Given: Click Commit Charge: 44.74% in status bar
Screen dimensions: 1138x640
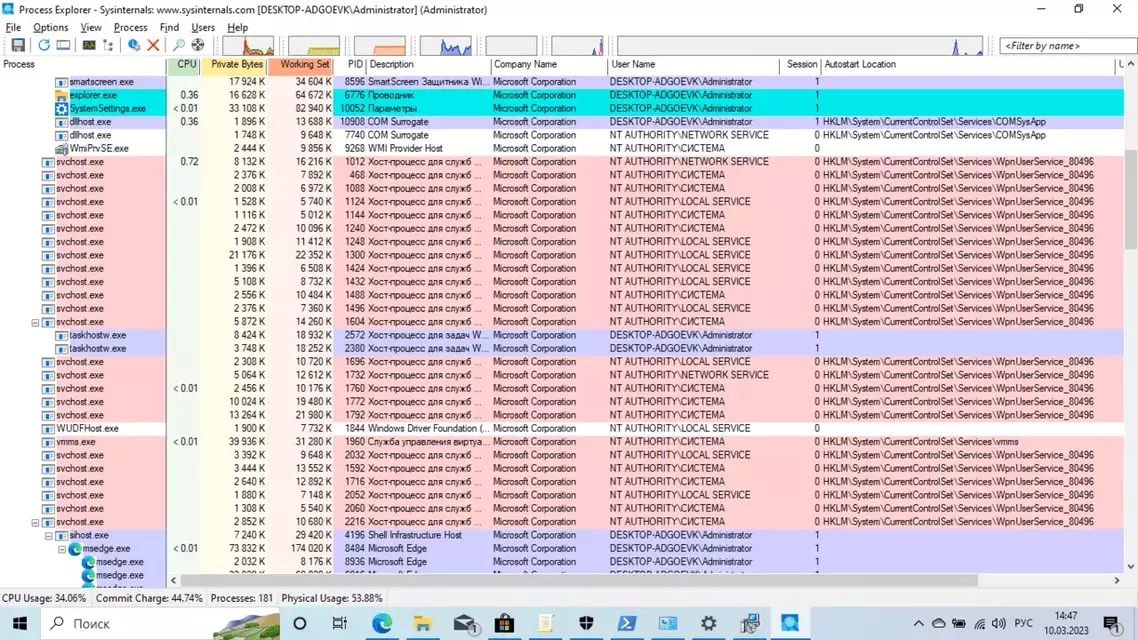Looking at the screenshot, I should coord(150,599).
